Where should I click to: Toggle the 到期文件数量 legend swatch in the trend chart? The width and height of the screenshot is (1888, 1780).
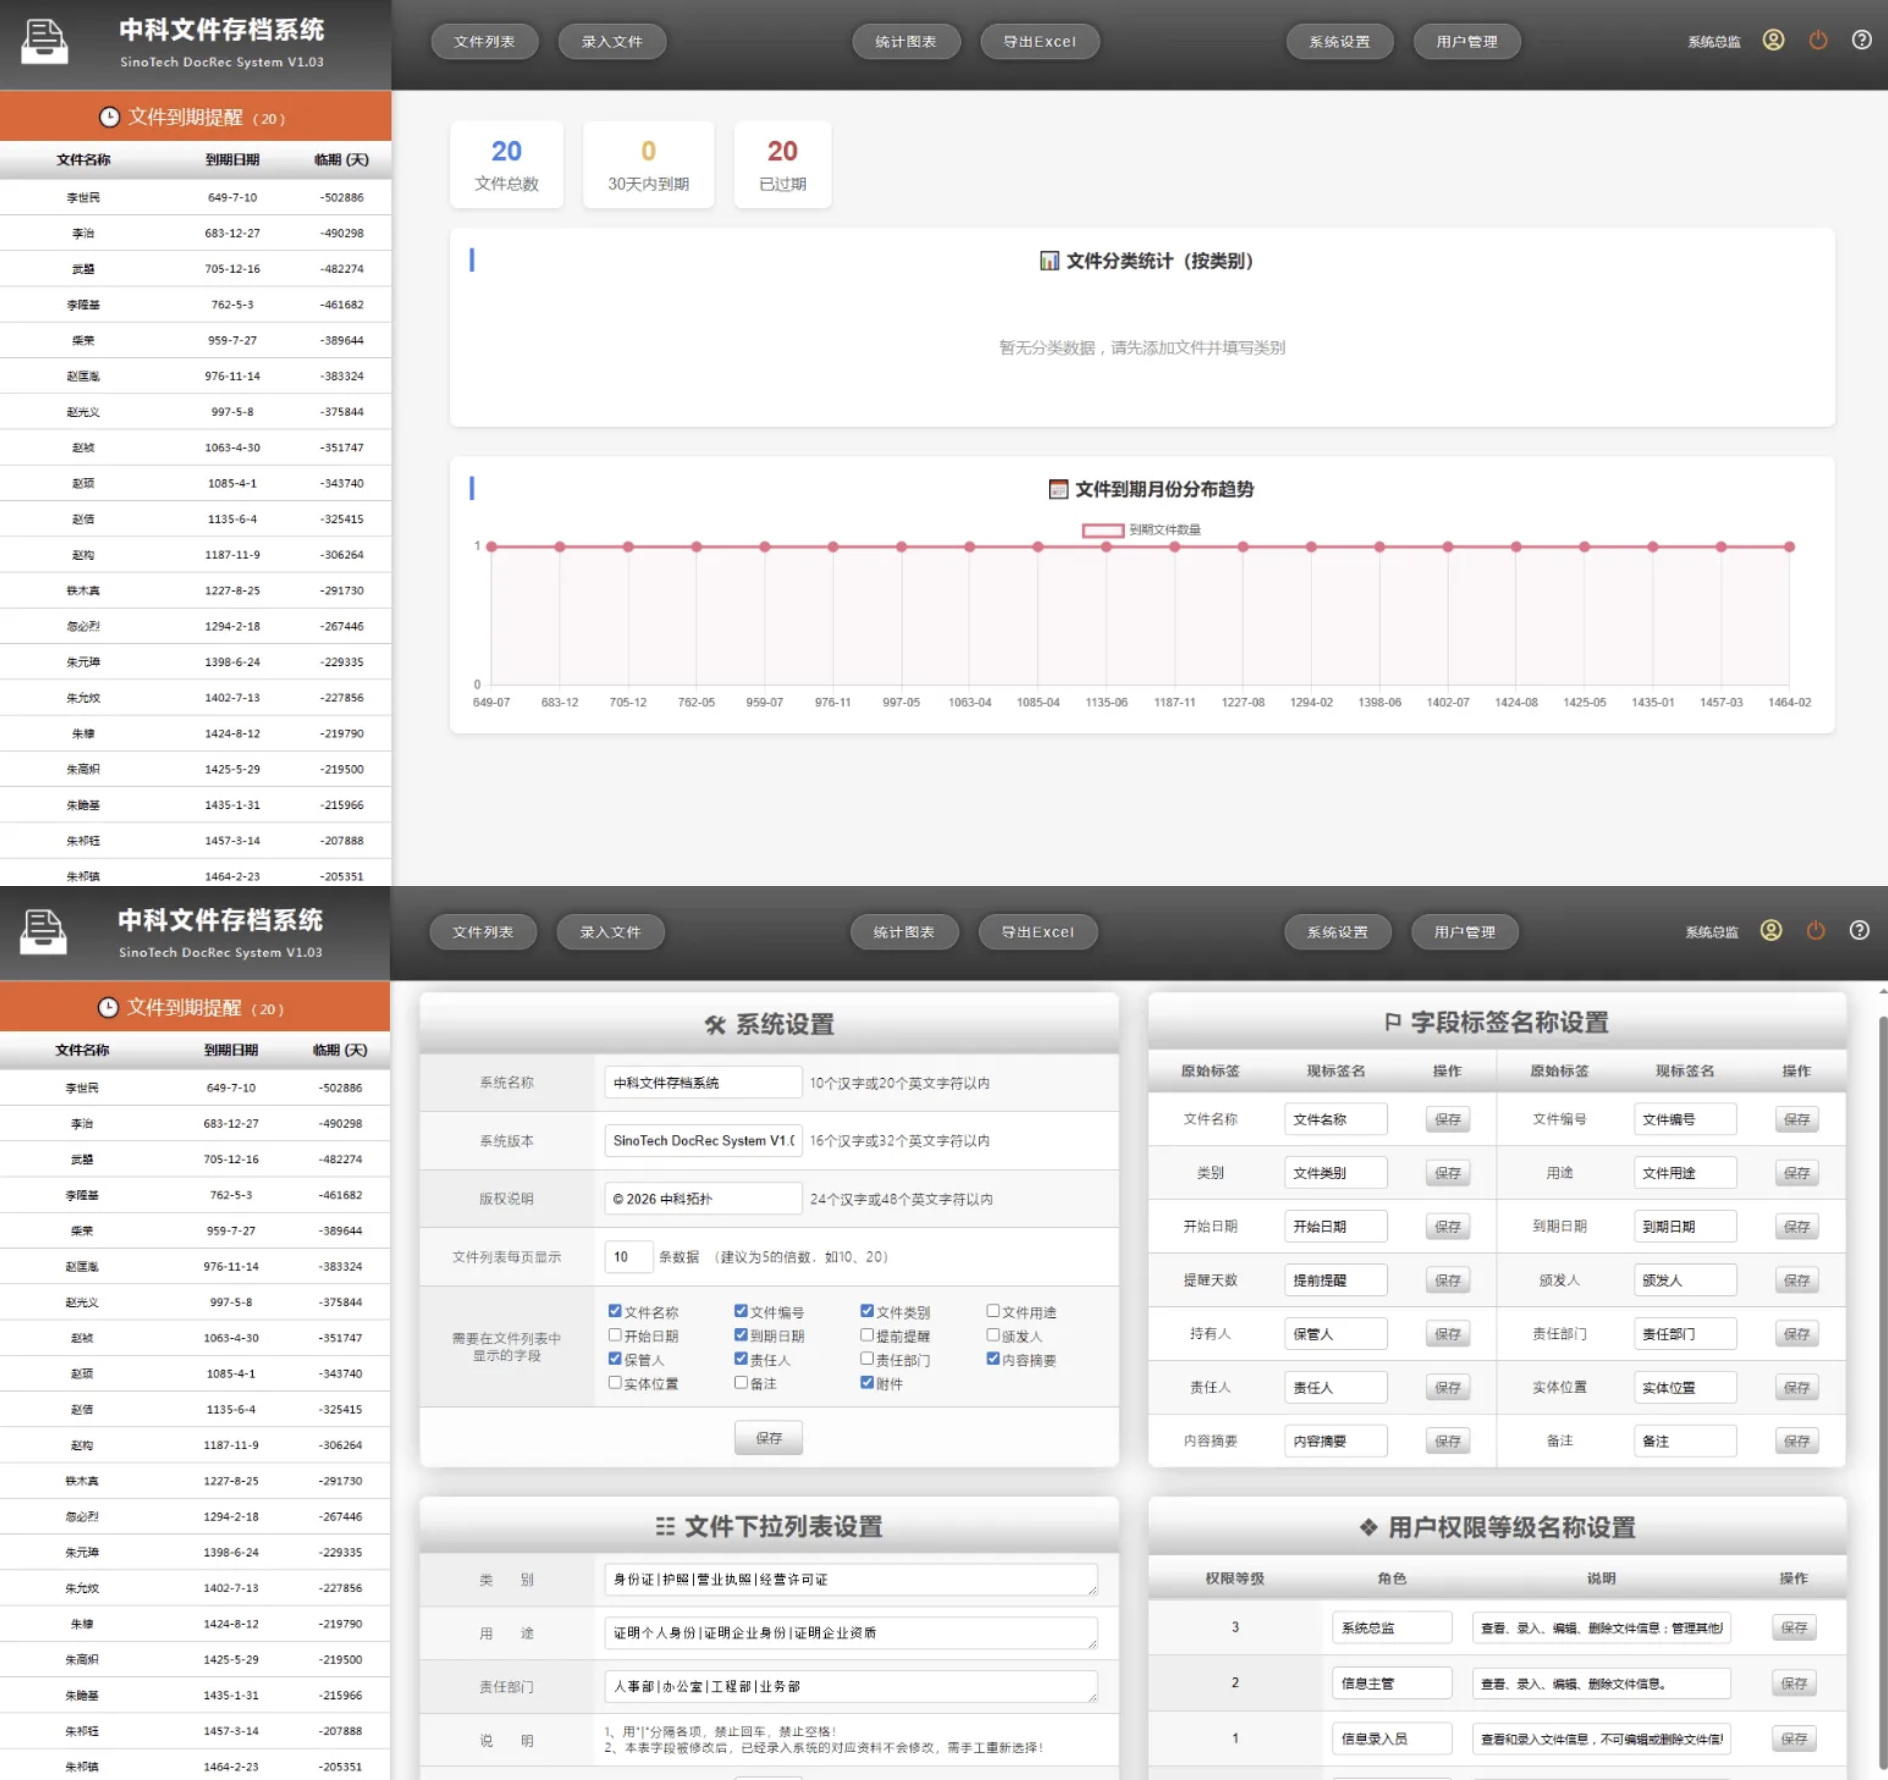click(1103, 530)
